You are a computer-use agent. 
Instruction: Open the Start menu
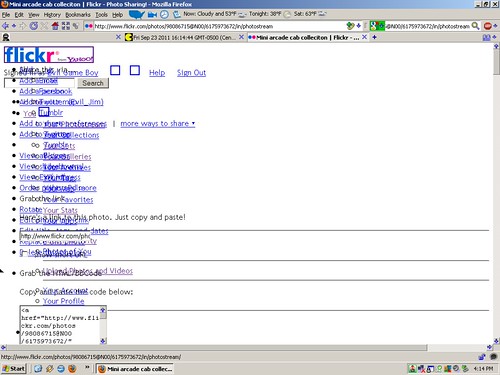click(x=13, y=369)
